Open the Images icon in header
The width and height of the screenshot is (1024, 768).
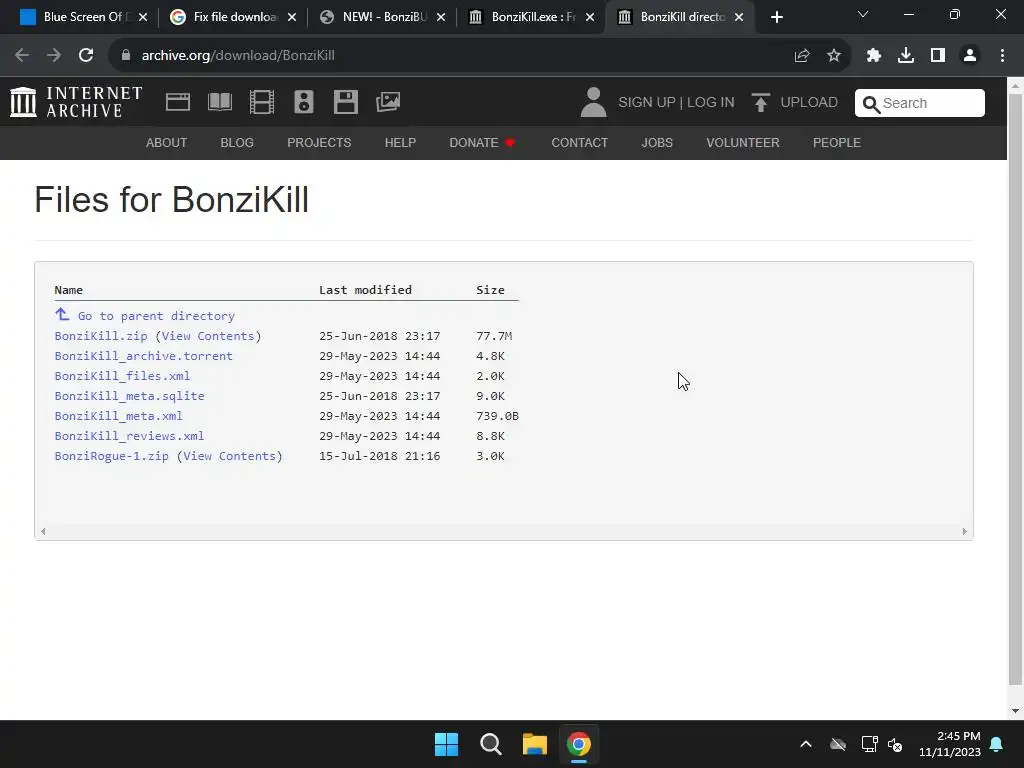388,102
